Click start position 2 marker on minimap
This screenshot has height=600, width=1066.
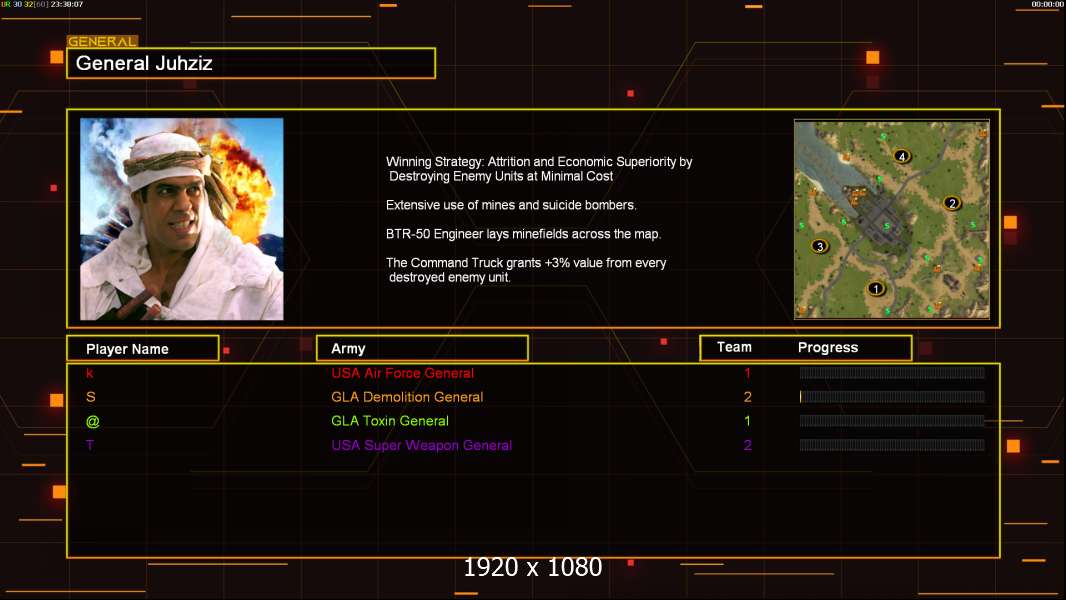pos(952,203)
